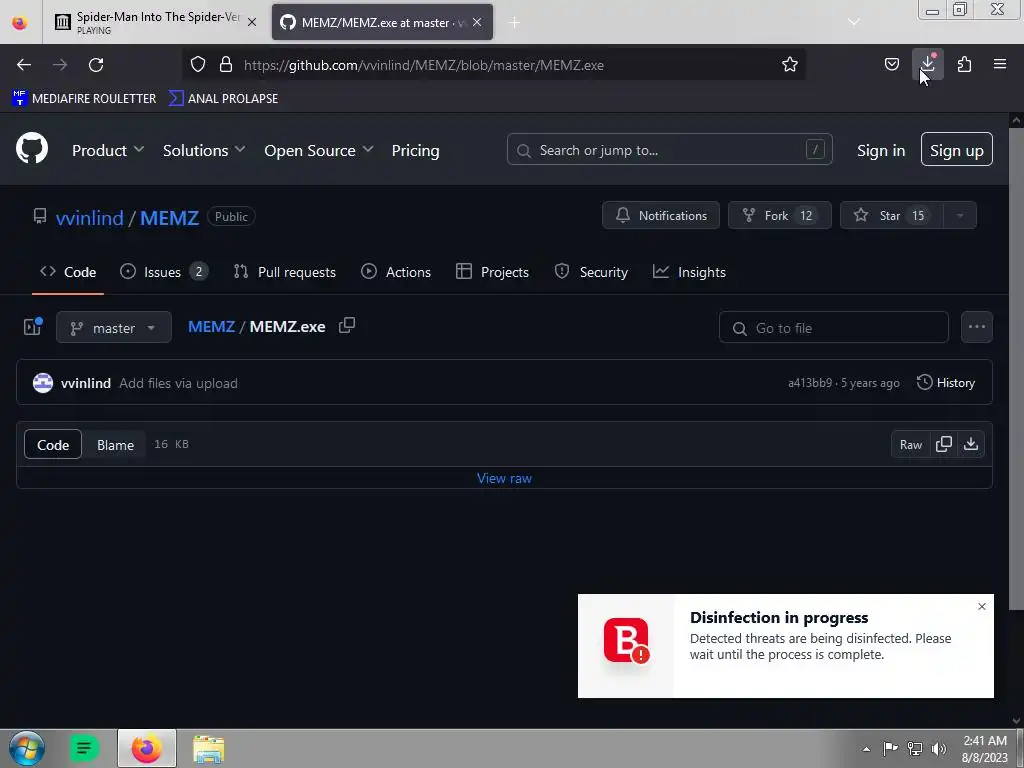Copy the raw file contents
The width and height of the screenshot is (1024, 768).
tap(944, 444)
